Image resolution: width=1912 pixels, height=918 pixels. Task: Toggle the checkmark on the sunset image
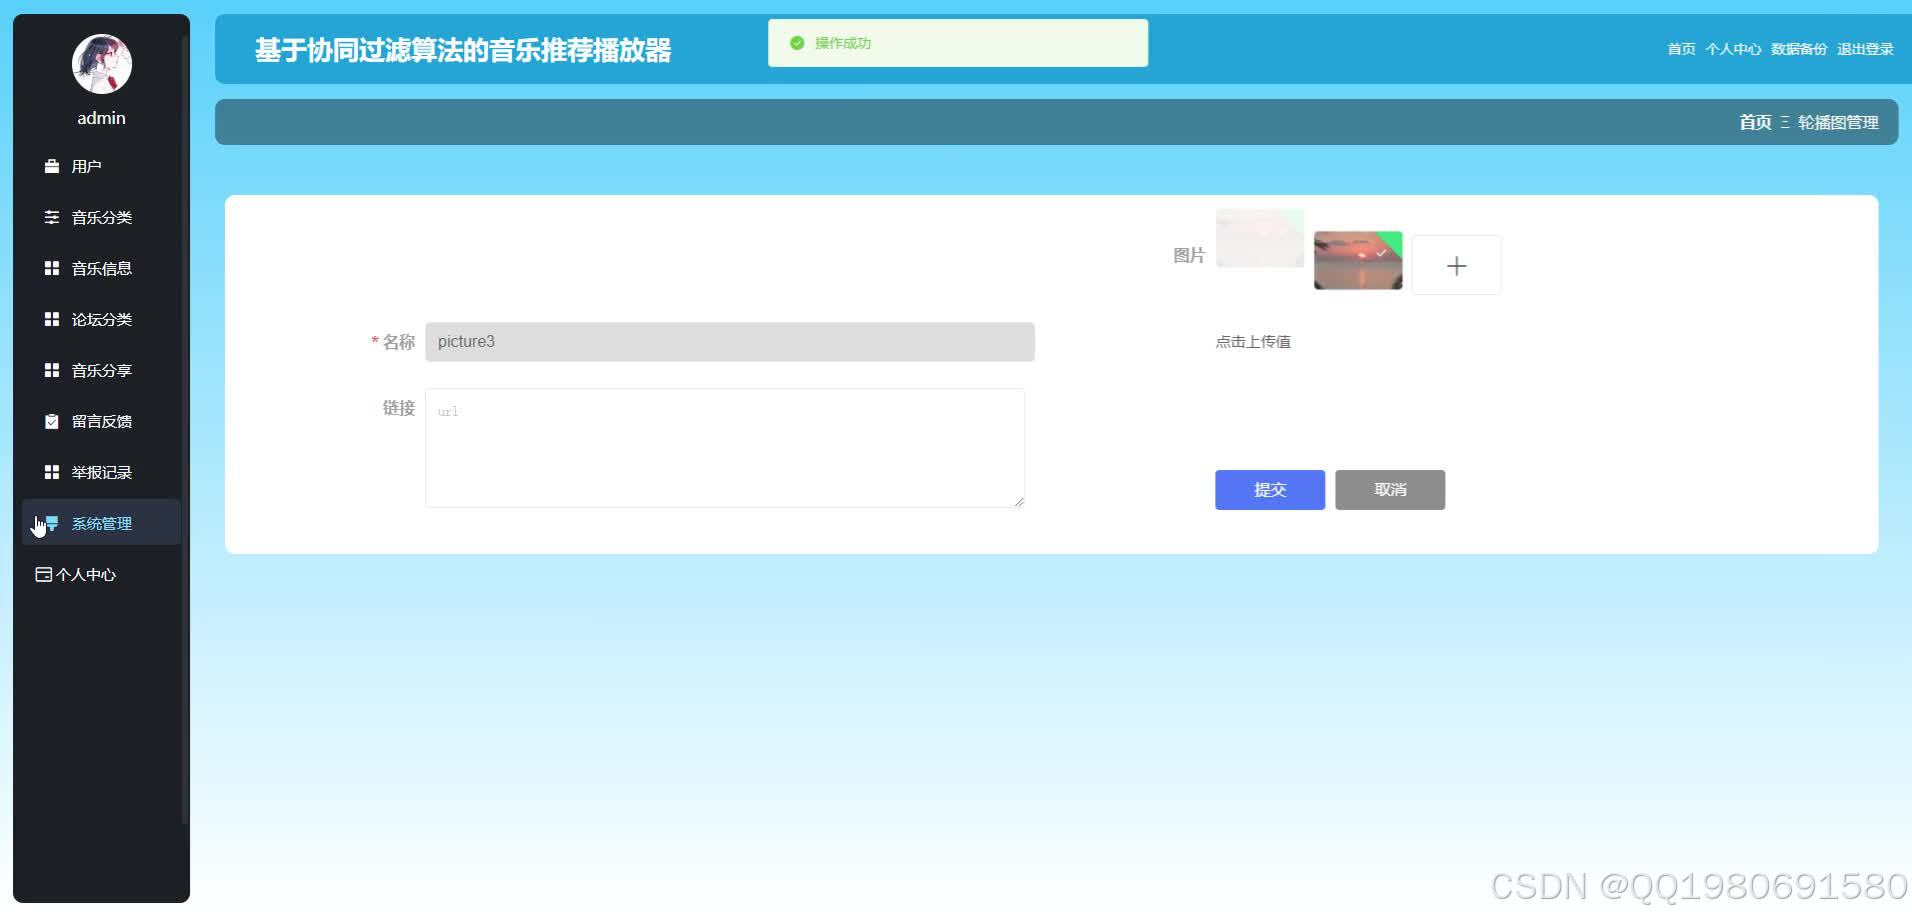coord(1381,252)
